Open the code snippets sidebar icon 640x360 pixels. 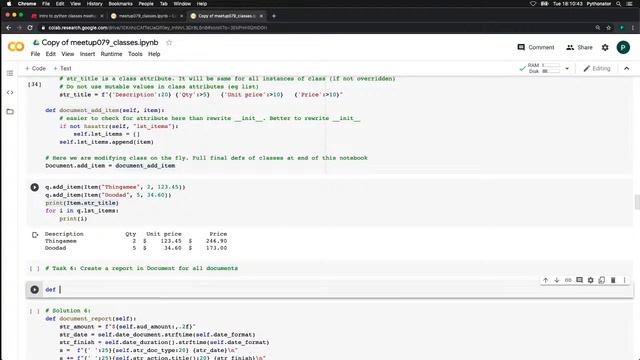click(10, 93)
